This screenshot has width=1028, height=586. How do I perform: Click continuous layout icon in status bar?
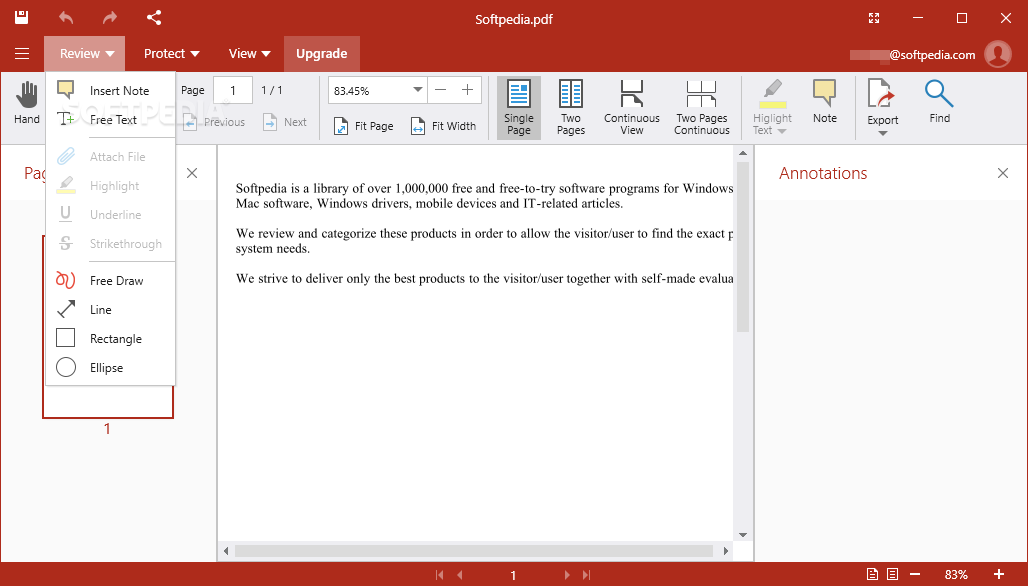click(892, 574)
